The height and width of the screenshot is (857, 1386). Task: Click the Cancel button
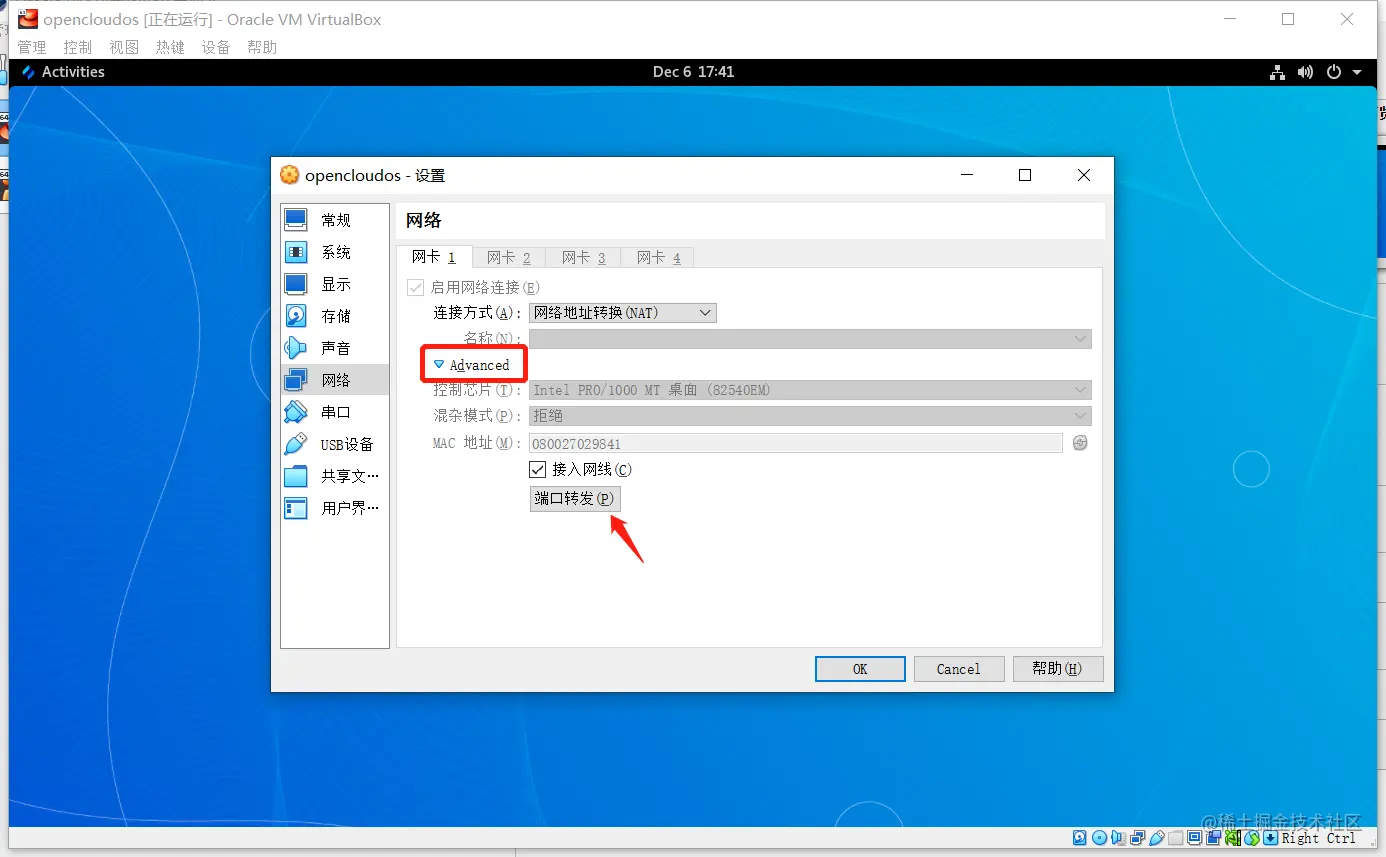click(959, 669)
